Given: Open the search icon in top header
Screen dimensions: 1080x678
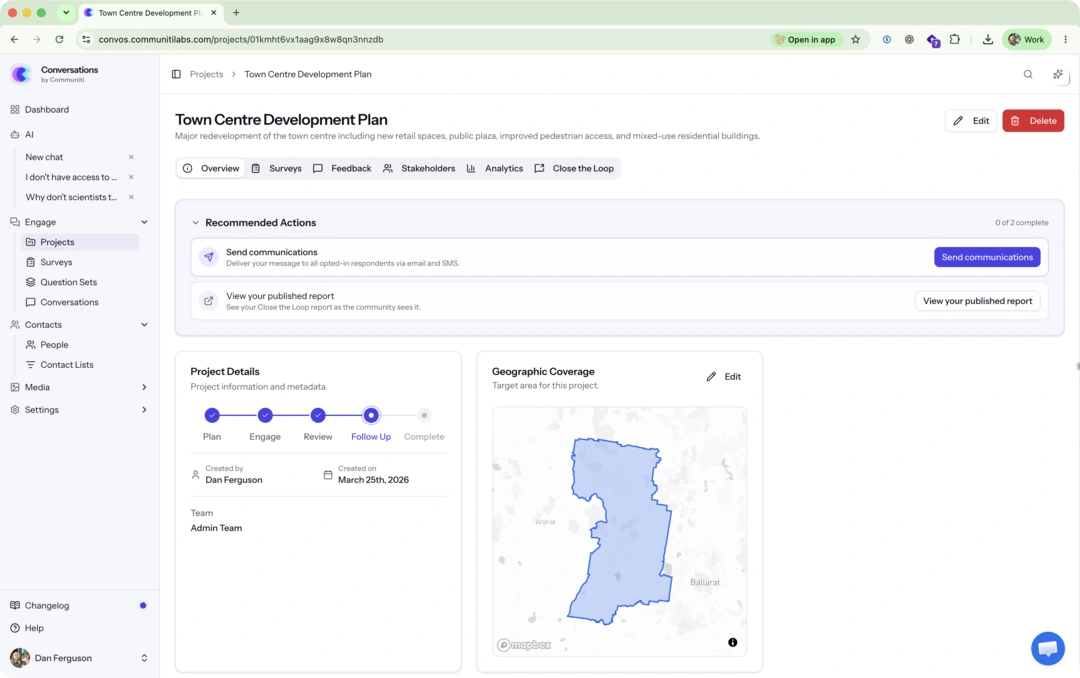Looking at the screenshot, I should tap(1028, 74).
